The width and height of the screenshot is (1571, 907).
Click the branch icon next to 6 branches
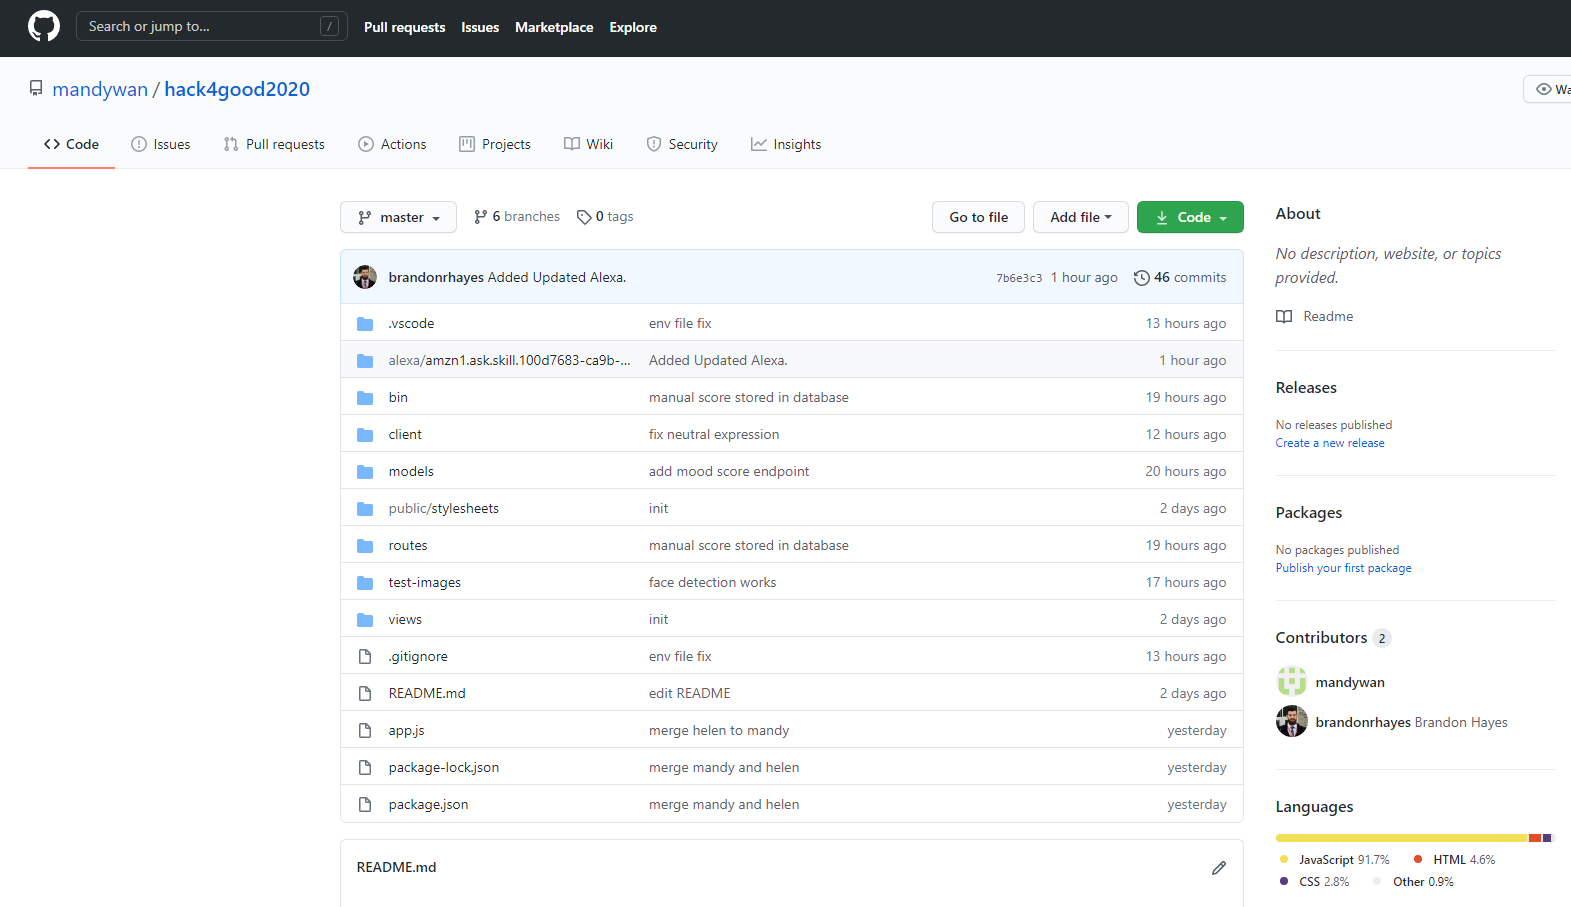point(481,217)
